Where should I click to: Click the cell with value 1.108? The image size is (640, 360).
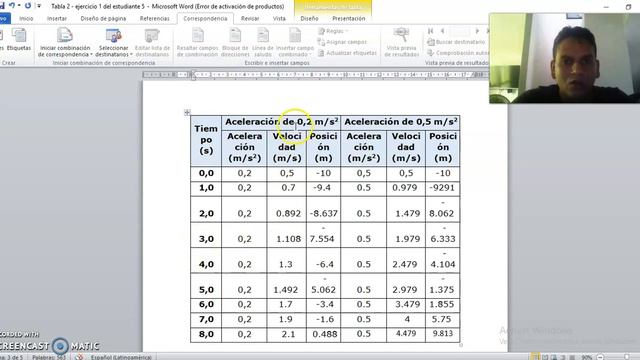point(287,235)
